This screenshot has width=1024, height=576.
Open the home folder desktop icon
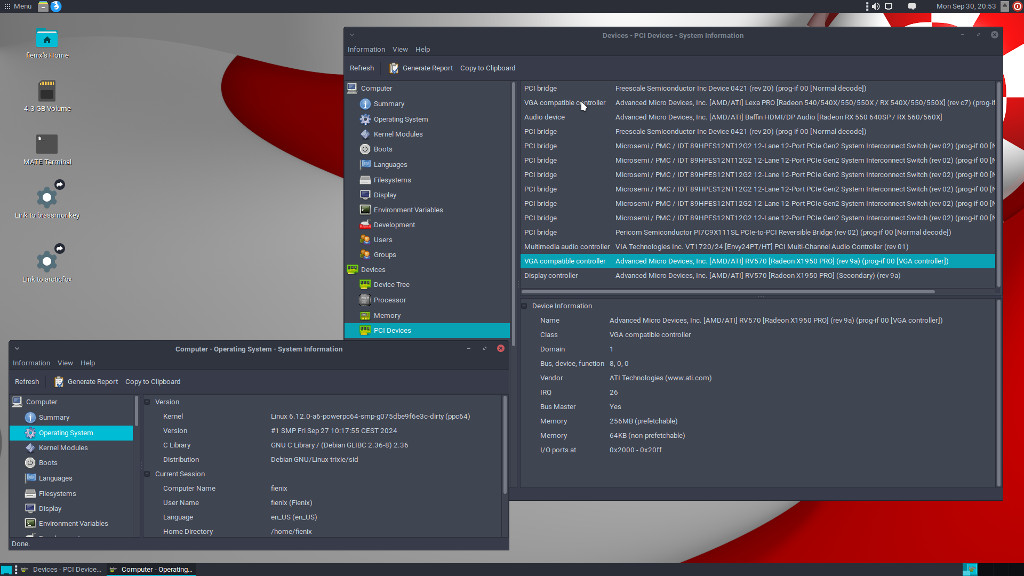pyautogui.click(x=46, y=44)
